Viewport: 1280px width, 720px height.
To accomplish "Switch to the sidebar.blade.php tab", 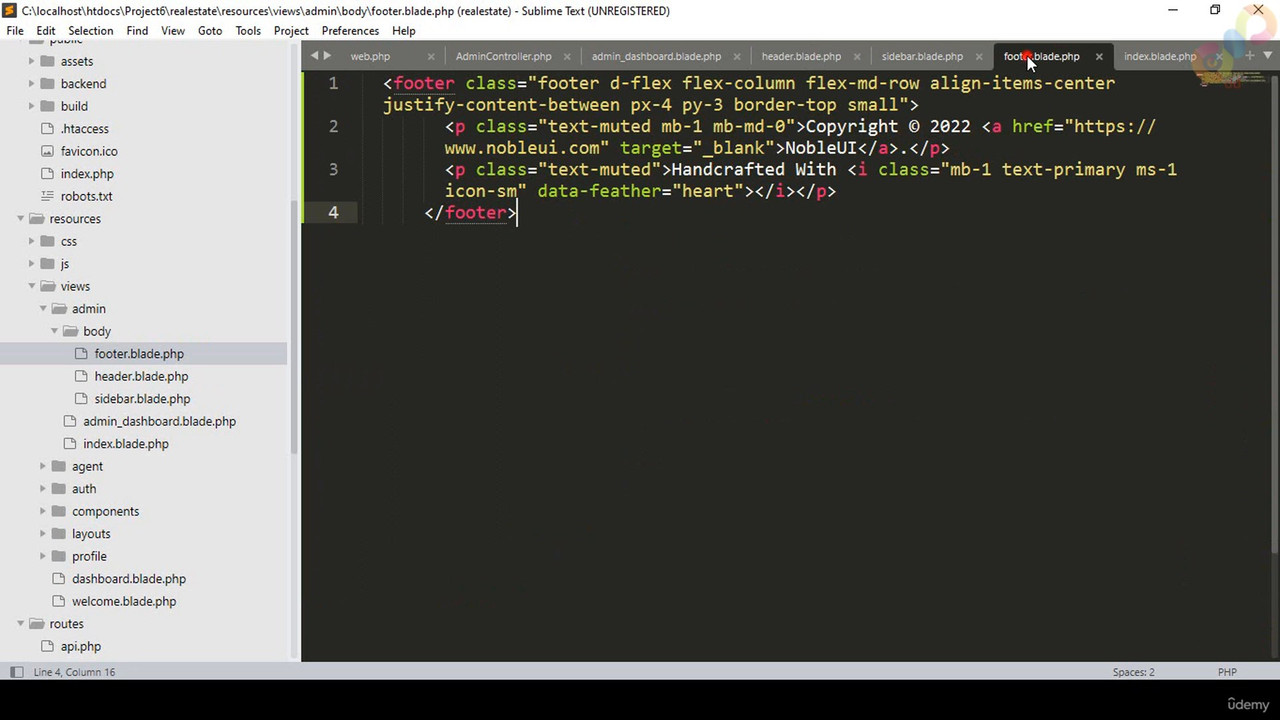I will pos(922,56).
